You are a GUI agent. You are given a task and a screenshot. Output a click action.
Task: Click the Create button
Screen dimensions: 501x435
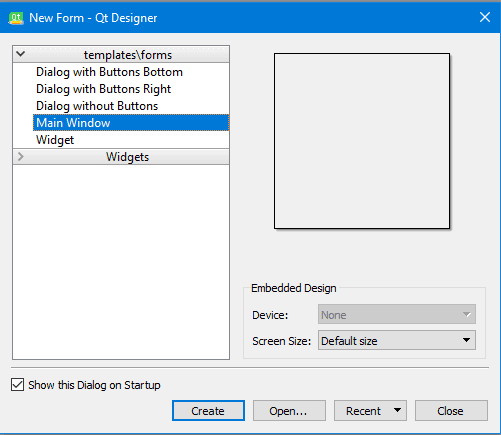pyautogui.click(x=208, y=411)
